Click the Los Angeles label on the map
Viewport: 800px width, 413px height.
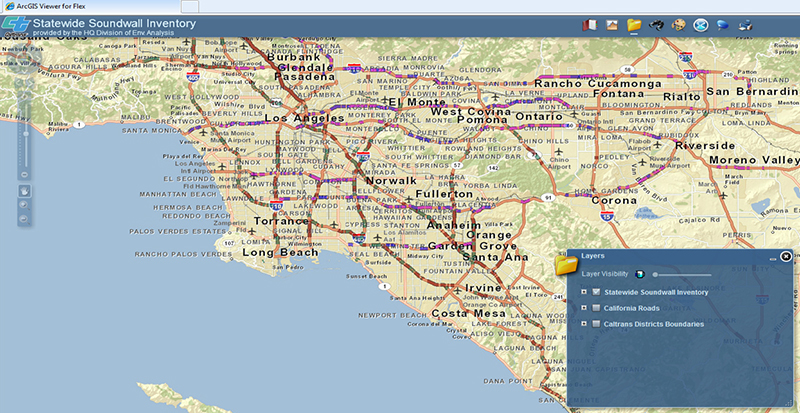click(x=305, y=118)
